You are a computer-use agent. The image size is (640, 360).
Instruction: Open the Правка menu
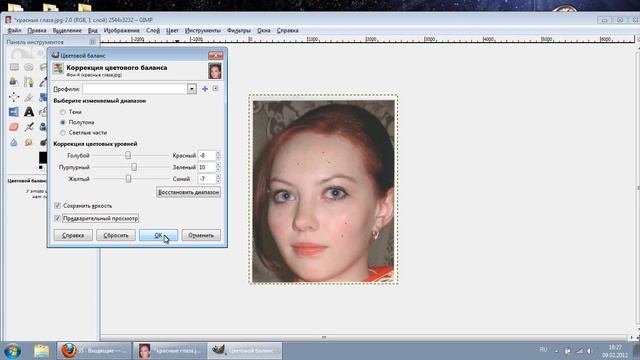coord(37,31)
